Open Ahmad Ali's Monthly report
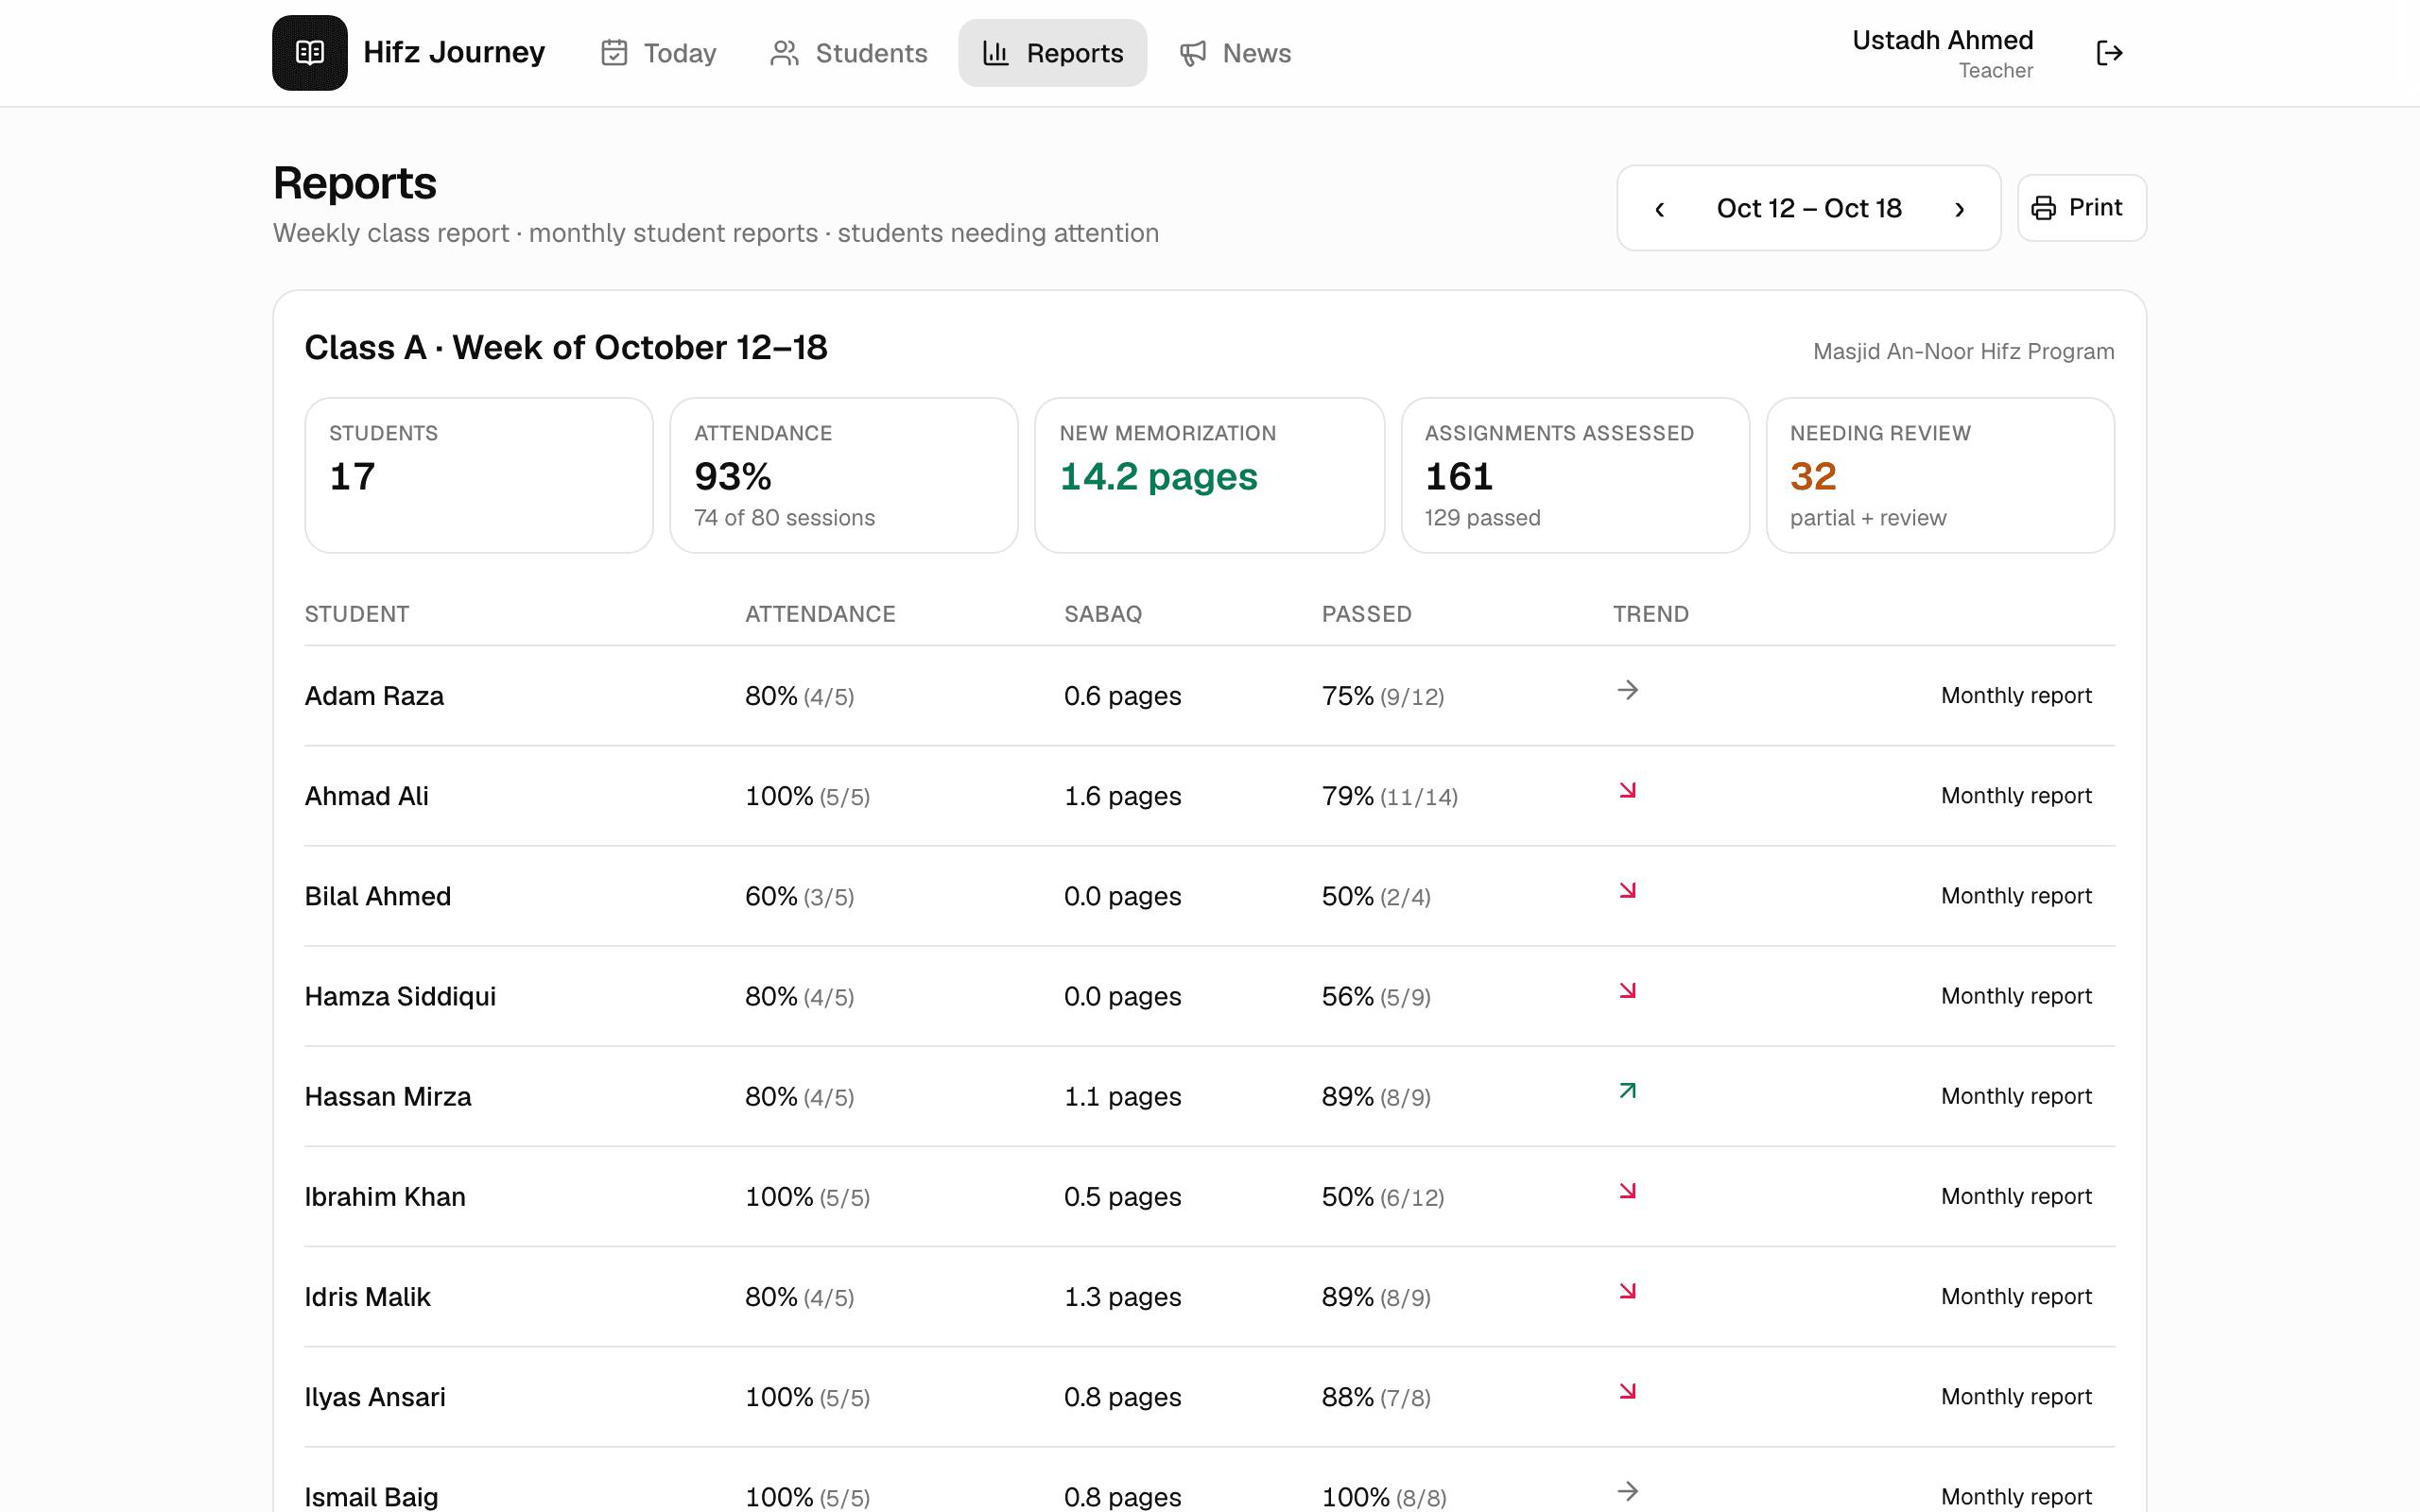 tap(2016, 795)
